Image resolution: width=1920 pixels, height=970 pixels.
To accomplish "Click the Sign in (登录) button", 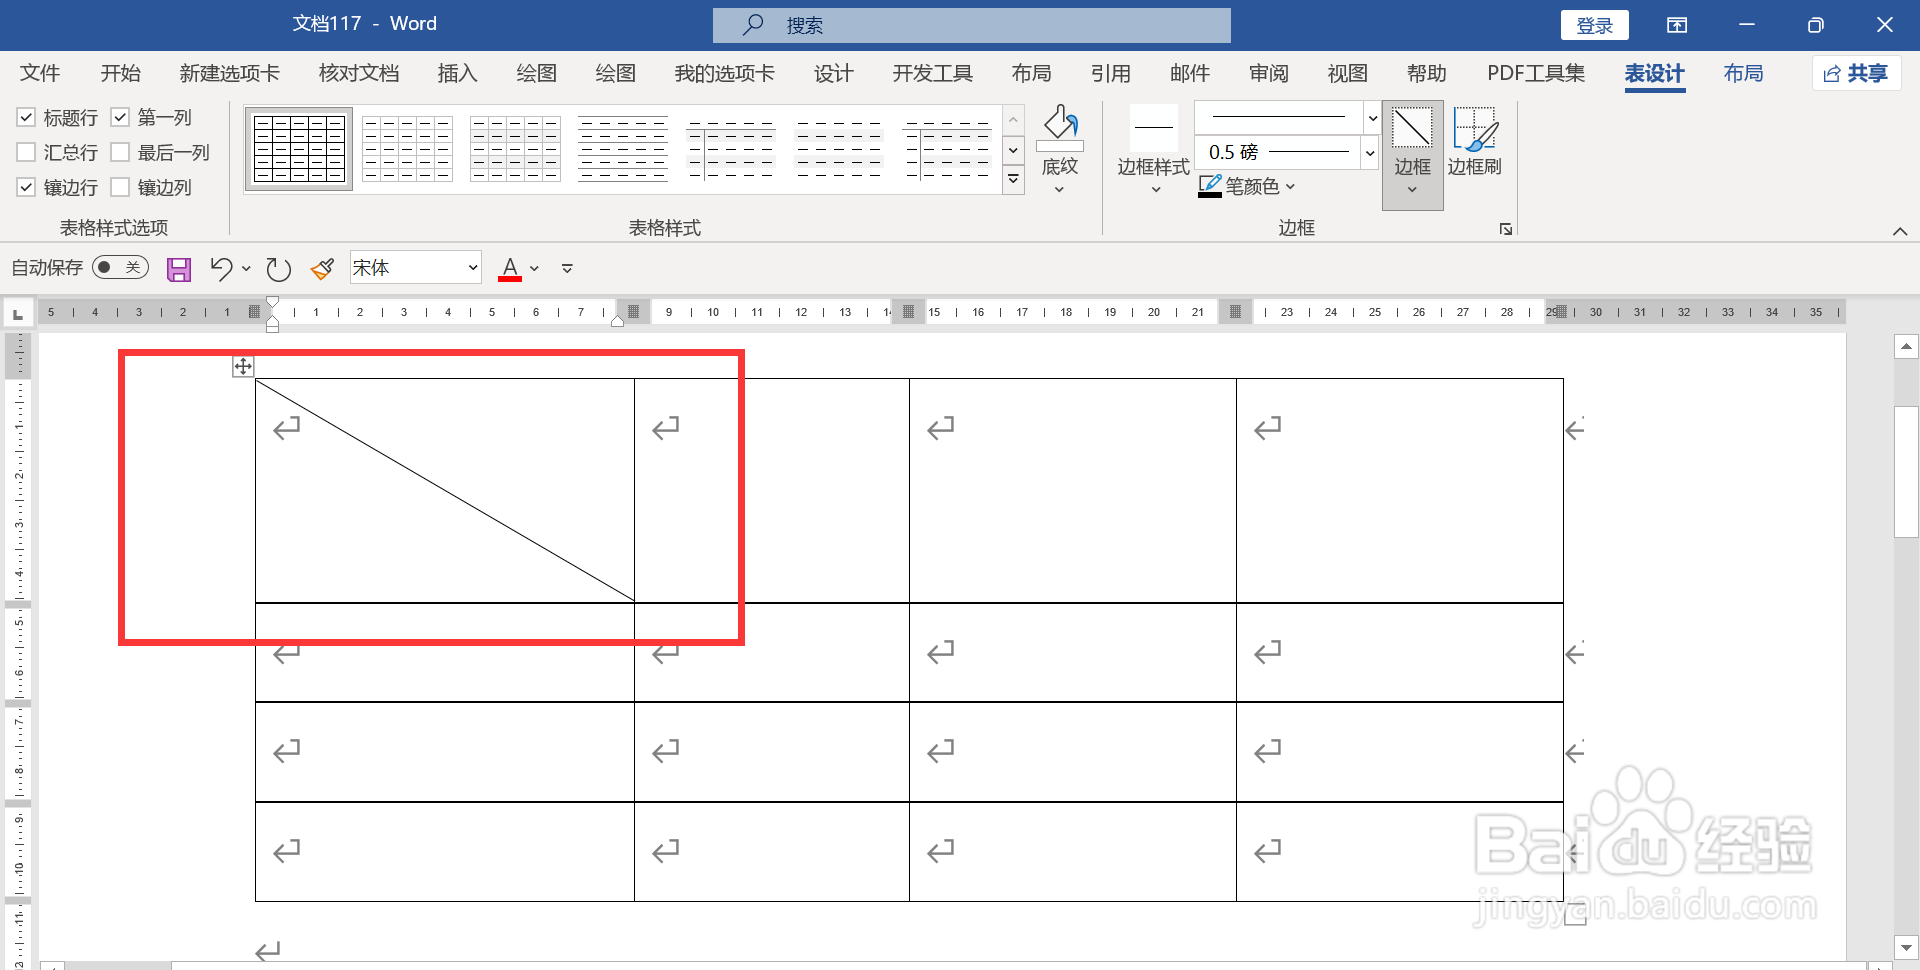I will click(1594, 25).
